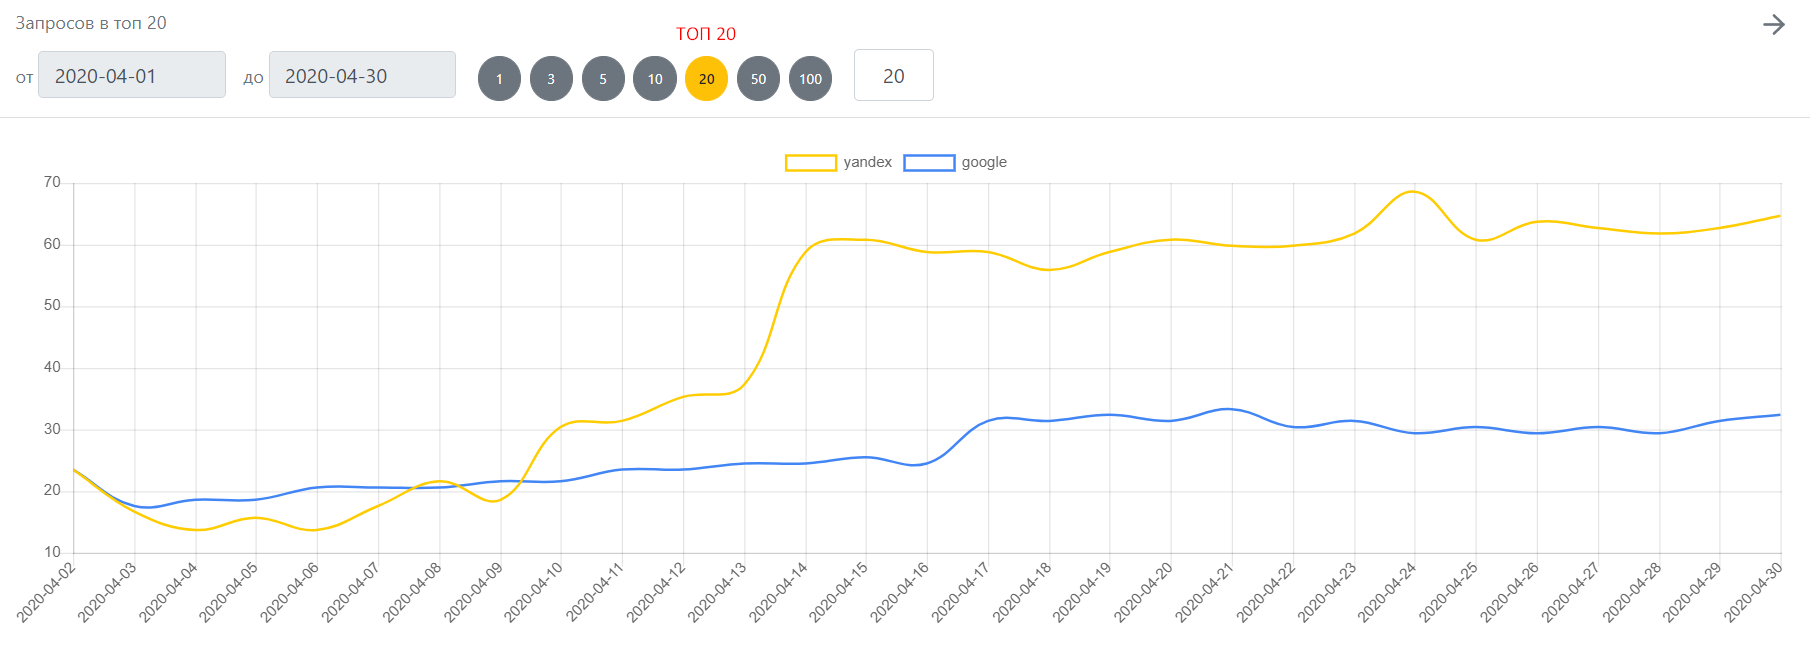1810x652 pixels.
Task: Click the highlighted top 20 circle
Action: point(707,79)
